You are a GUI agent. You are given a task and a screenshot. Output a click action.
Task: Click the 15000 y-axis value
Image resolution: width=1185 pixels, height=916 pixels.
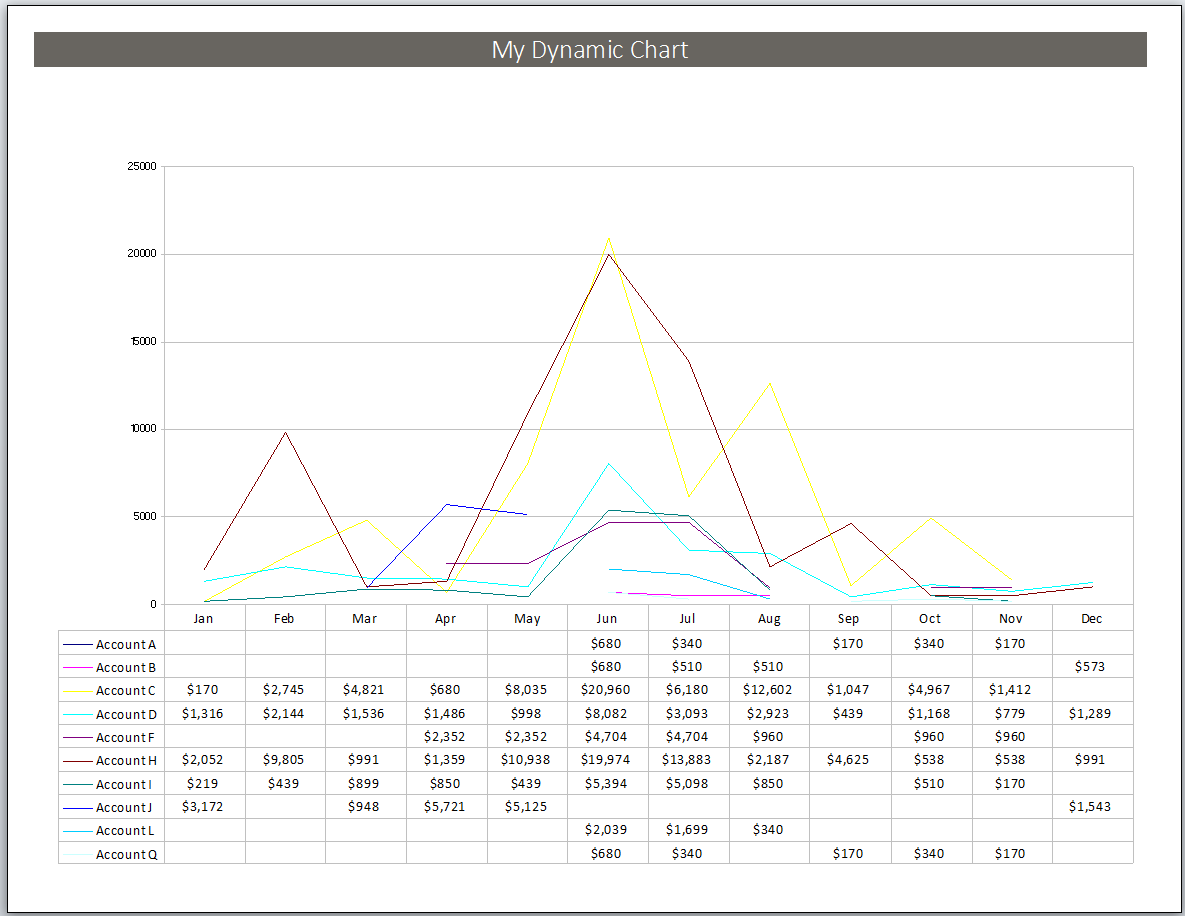144,341
